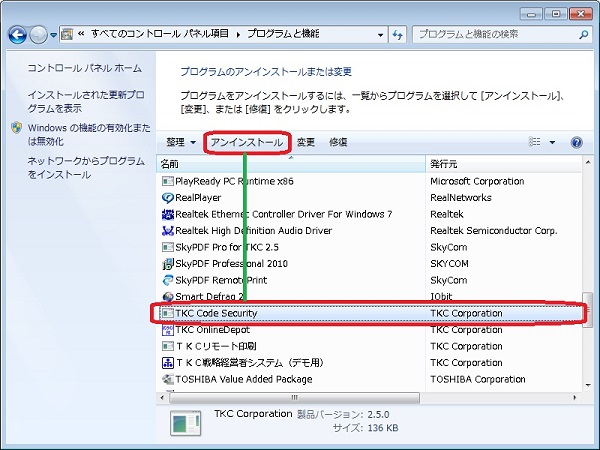
Task: Select PlayReady PC Runtime x86 row
Action: coord(369,181)
